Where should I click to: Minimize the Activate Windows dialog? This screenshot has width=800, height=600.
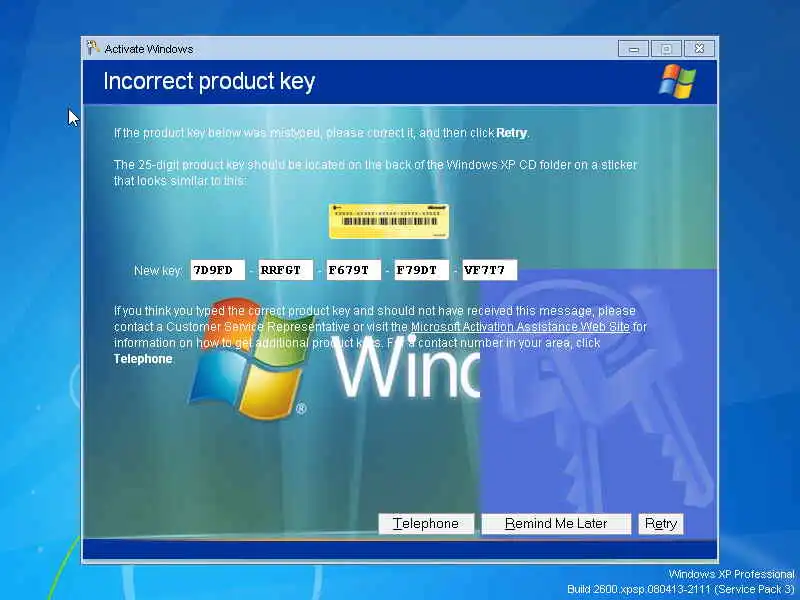click(x=634, y=49)
